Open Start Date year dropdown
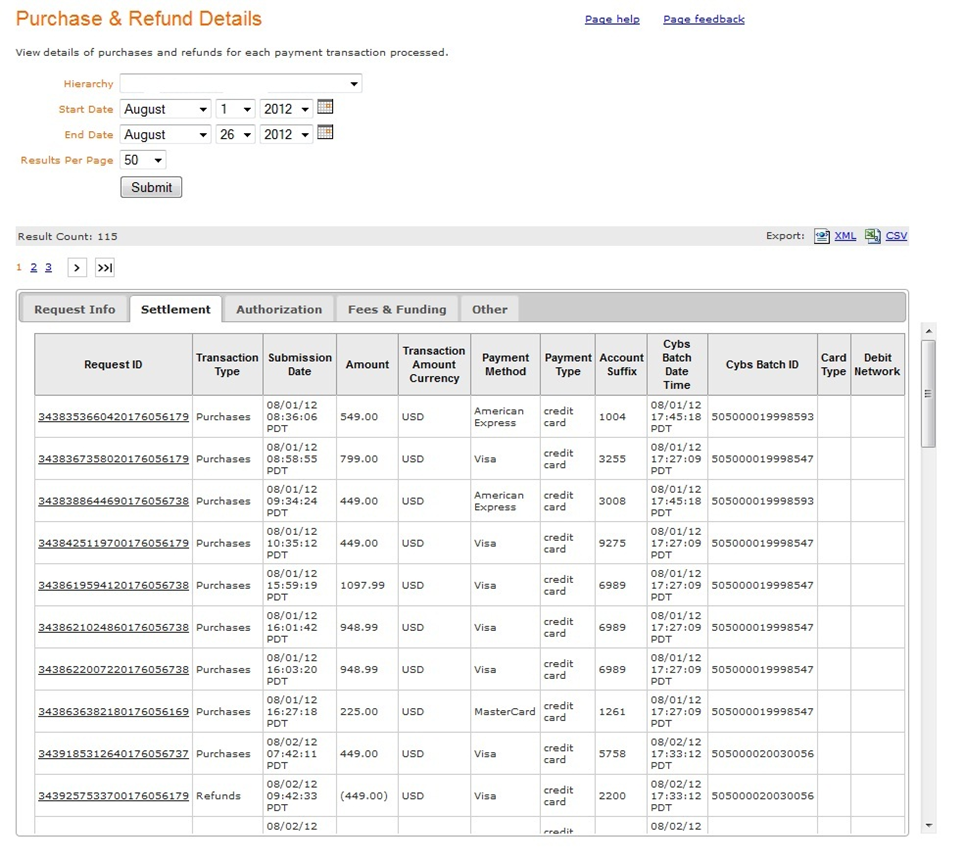The width and height of the screenshot is (966, 862). pos(286,109)
